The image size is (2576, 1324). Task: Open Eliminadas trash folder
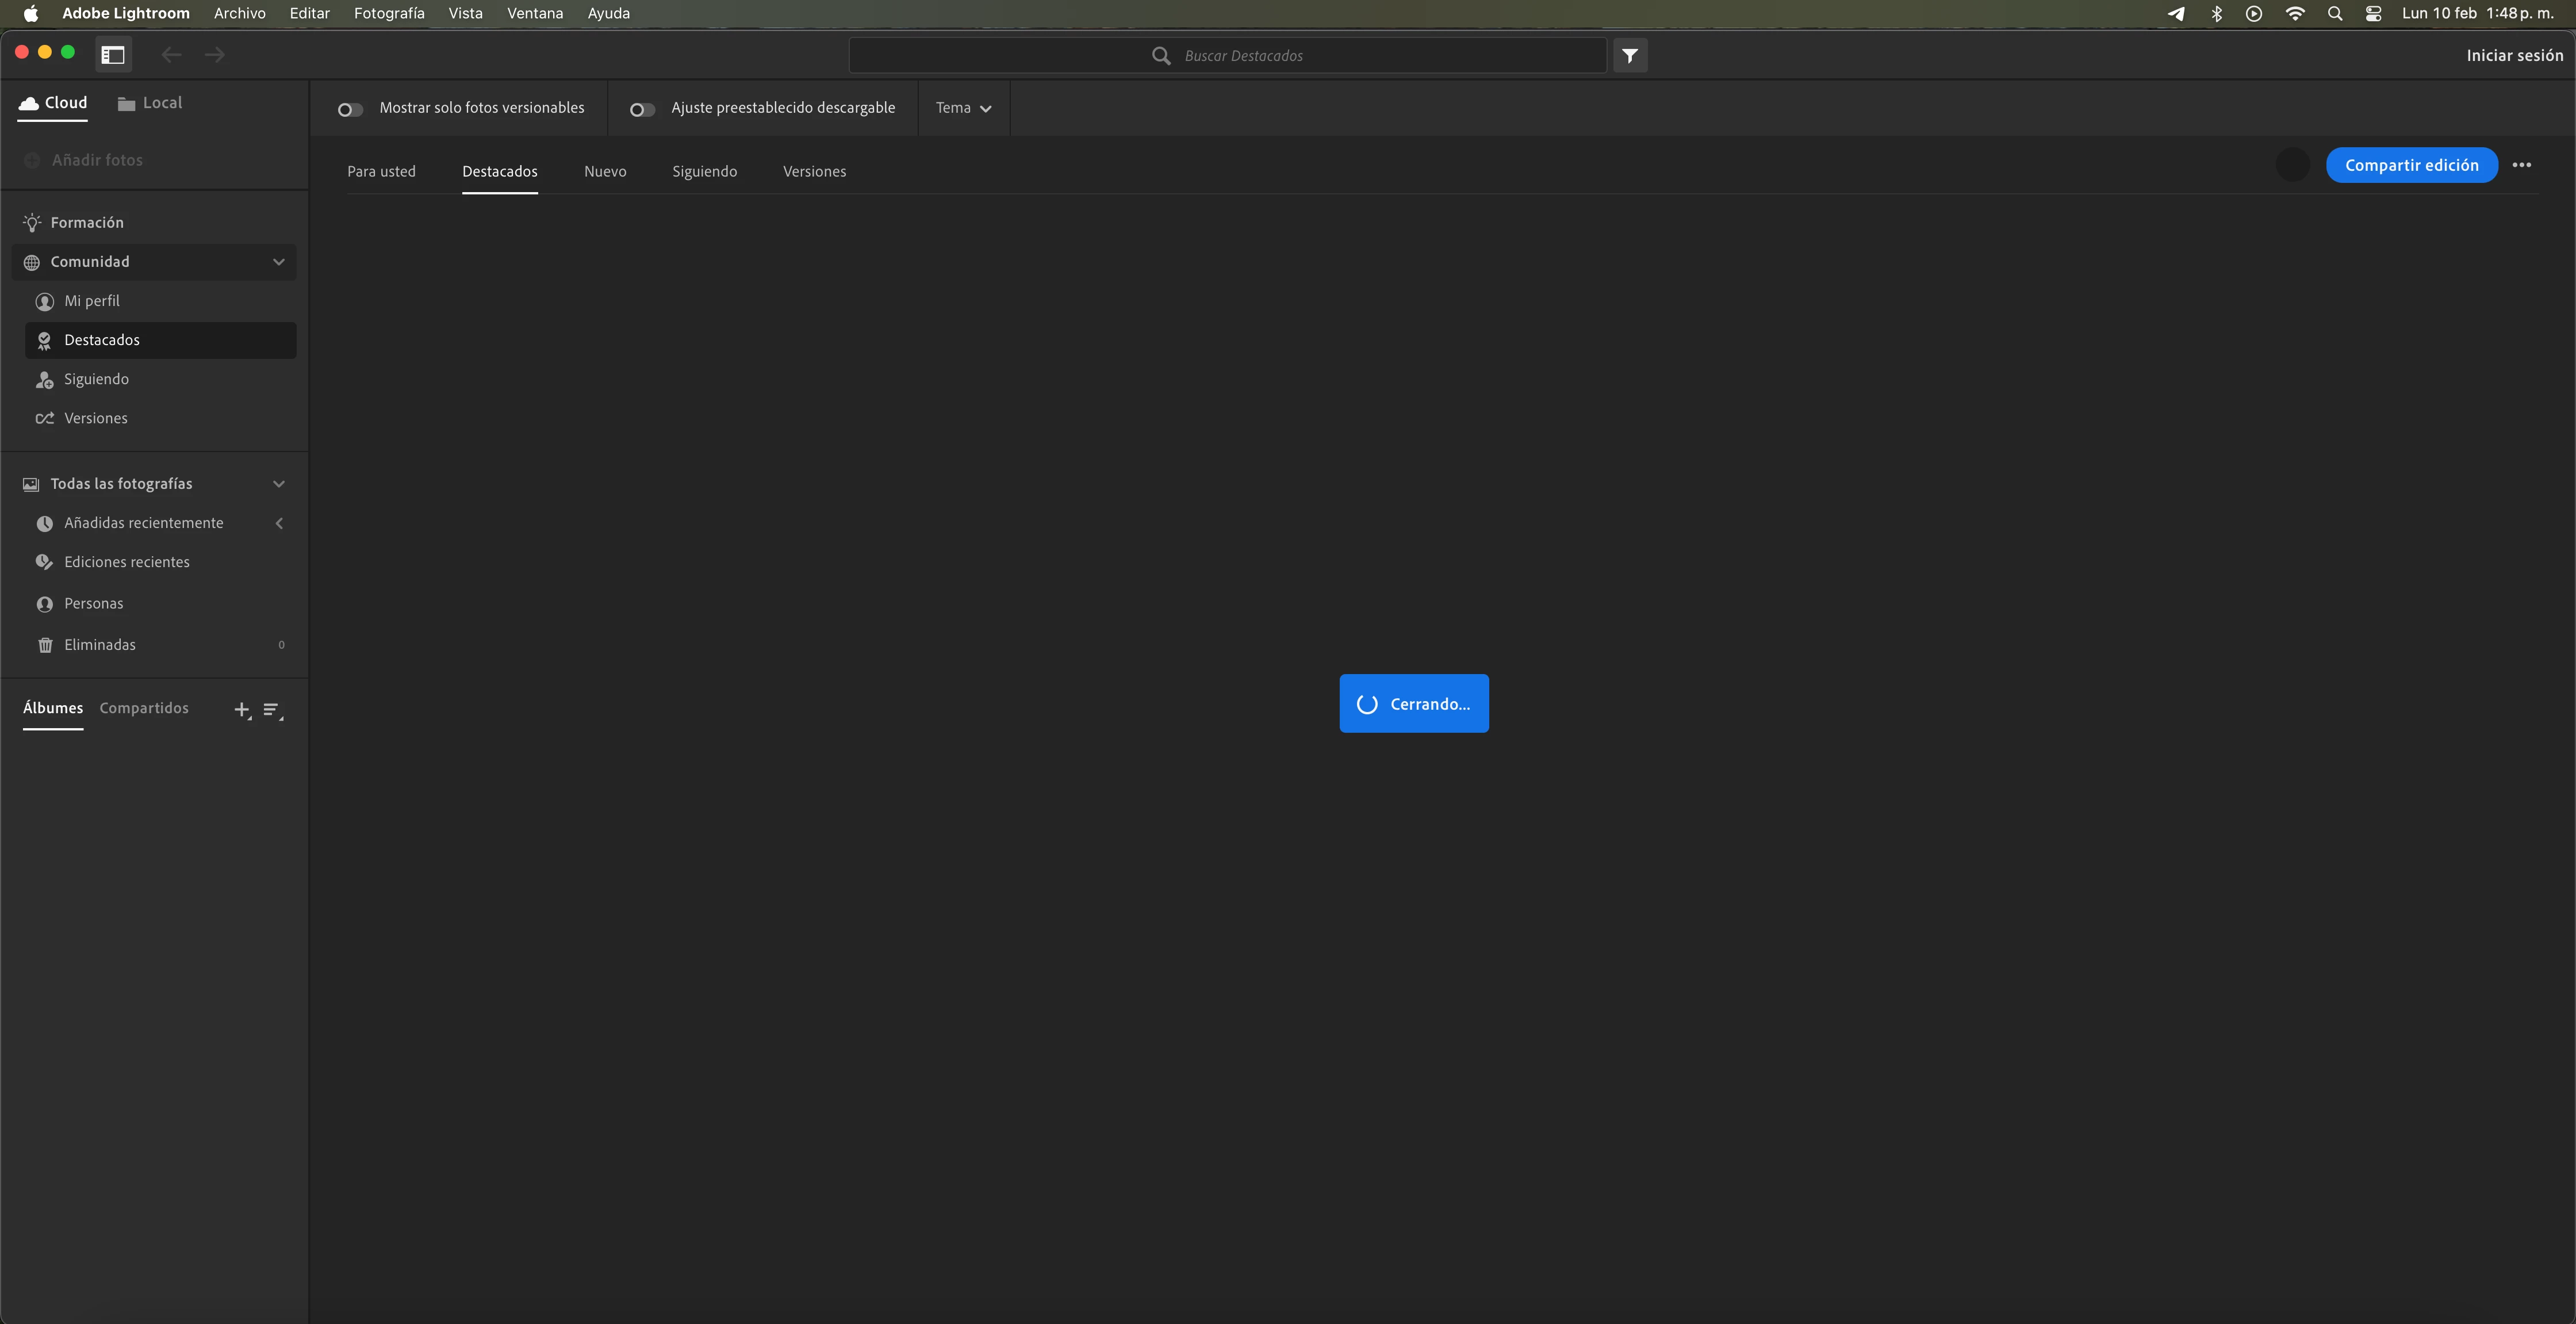pyautogui.click(x=99, y=645)
